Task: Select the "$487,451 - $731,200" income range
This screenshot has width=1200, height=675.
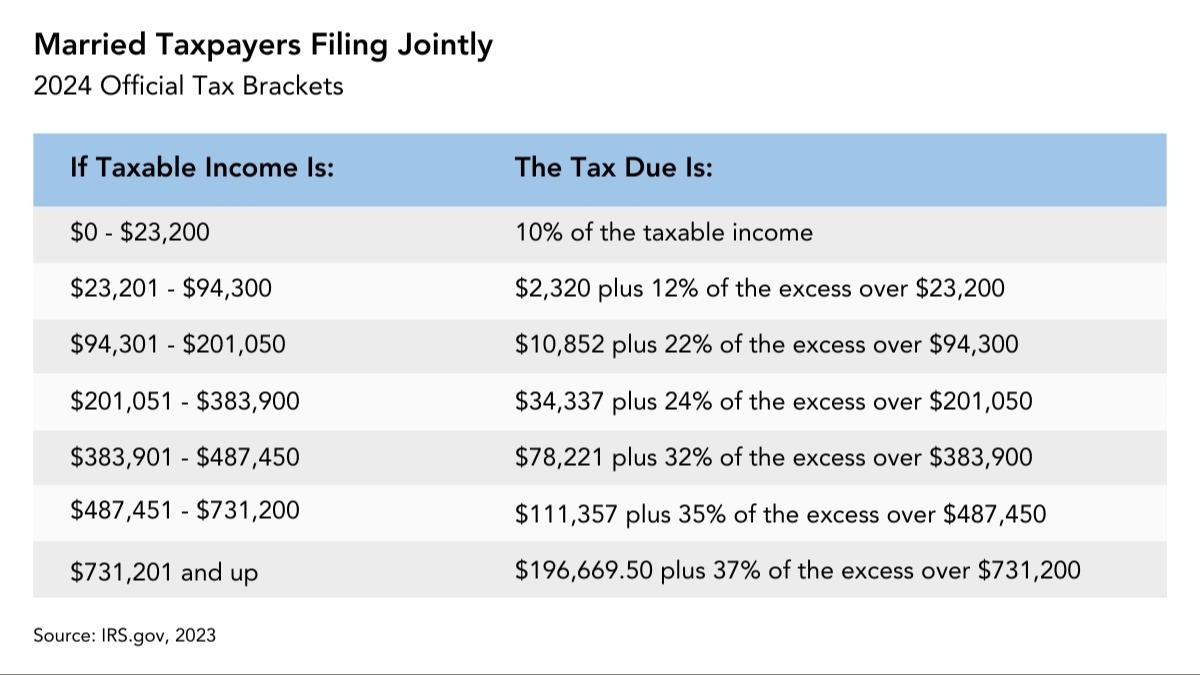Action: tap(184, 513)
